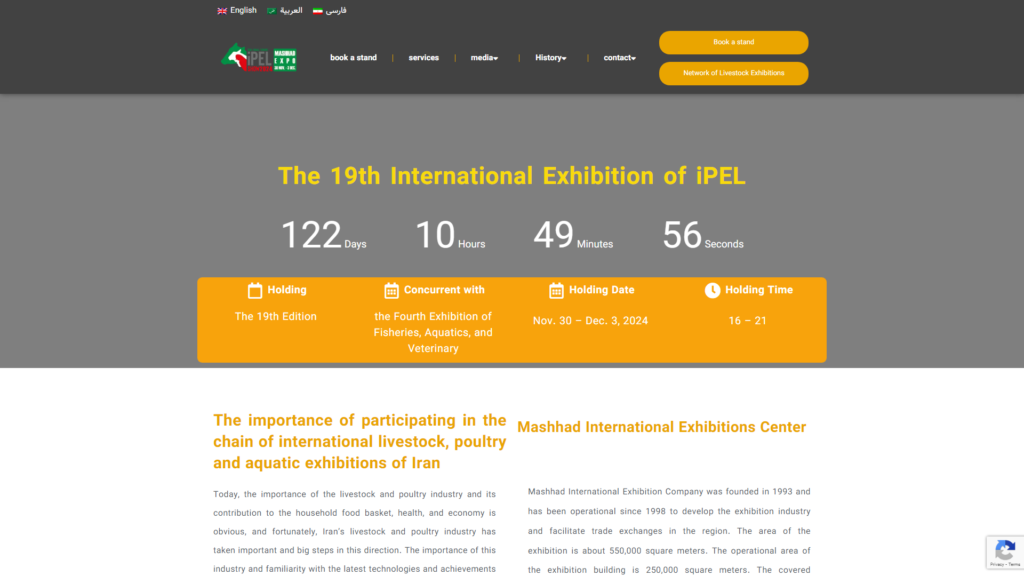
Task: Click the Saudi flag icon for Arabic
Action: (x=271, y=10)
